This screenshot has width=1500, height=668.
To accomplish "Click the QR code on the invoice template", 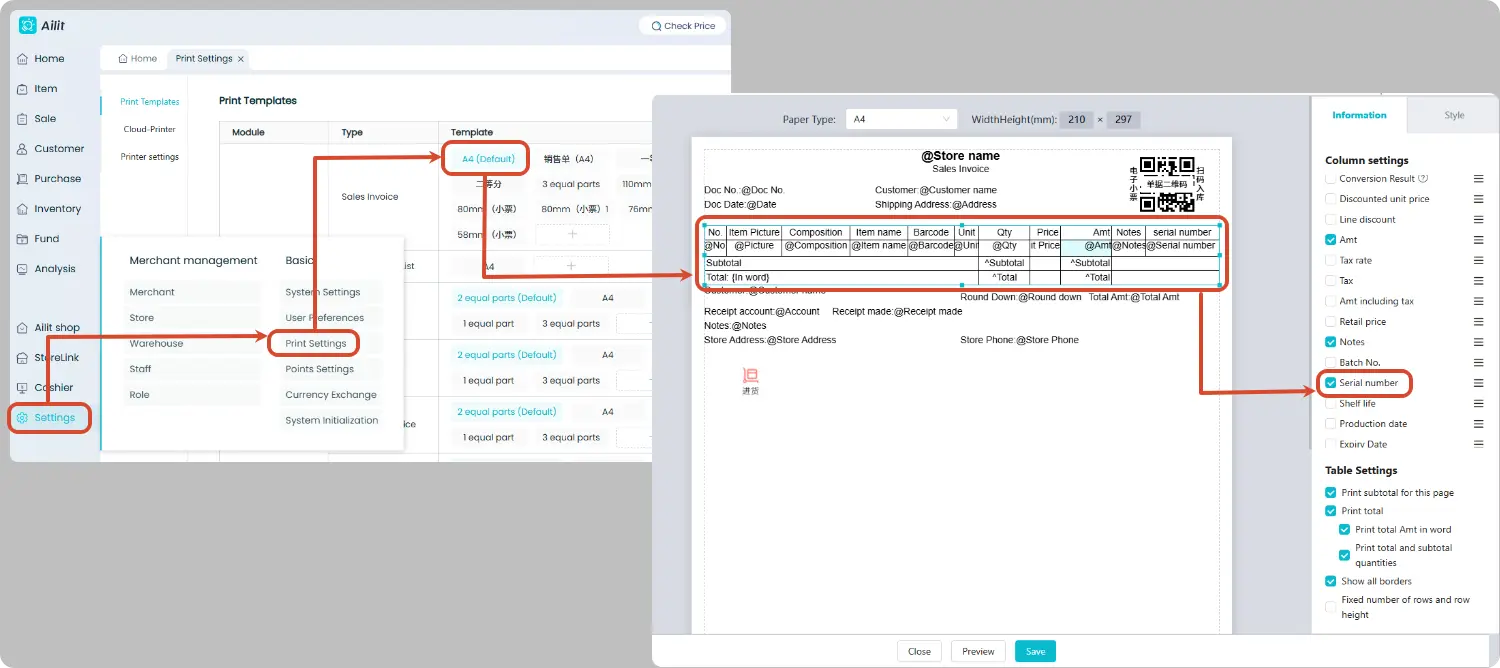I will click(x=1167, y=184).
